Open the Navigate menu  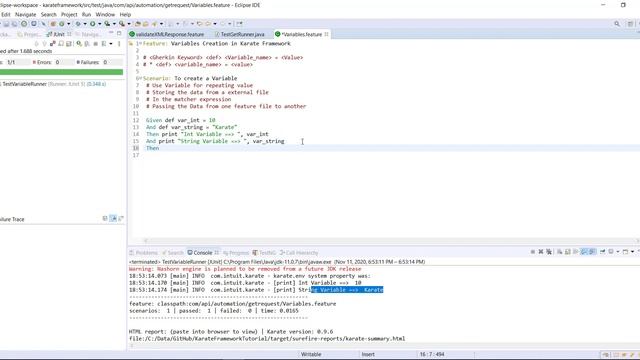pos(25,14)
